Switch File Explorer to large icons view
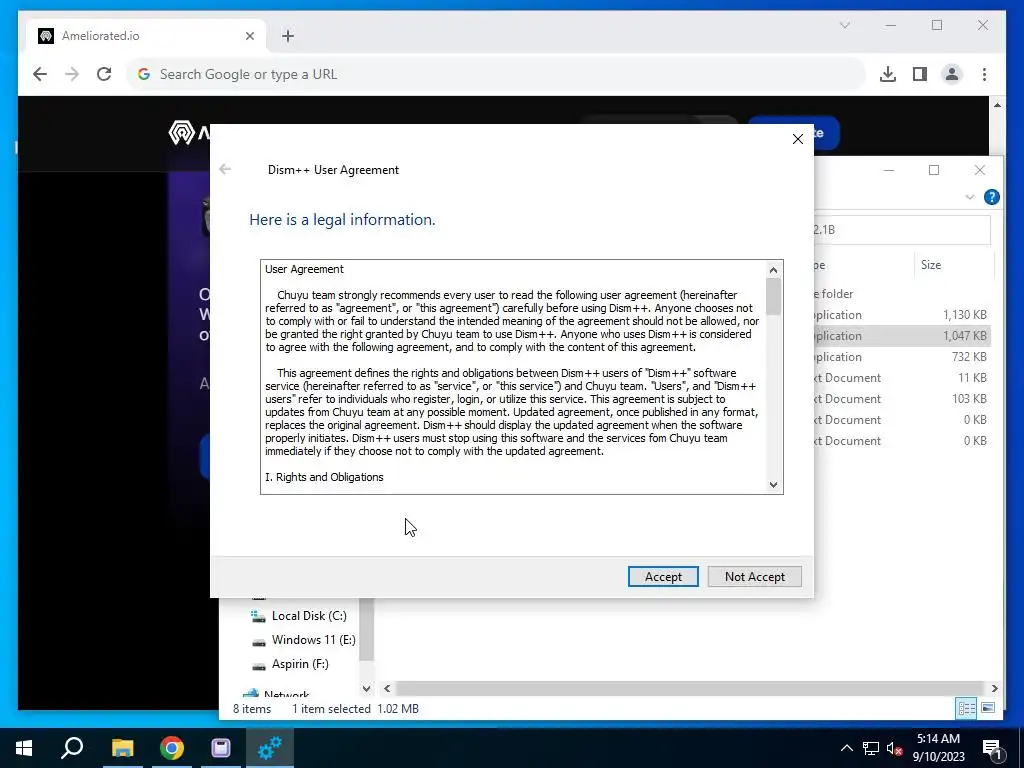Image resolution: width=1024 pixels, height=768 pixels. (988, 708)
